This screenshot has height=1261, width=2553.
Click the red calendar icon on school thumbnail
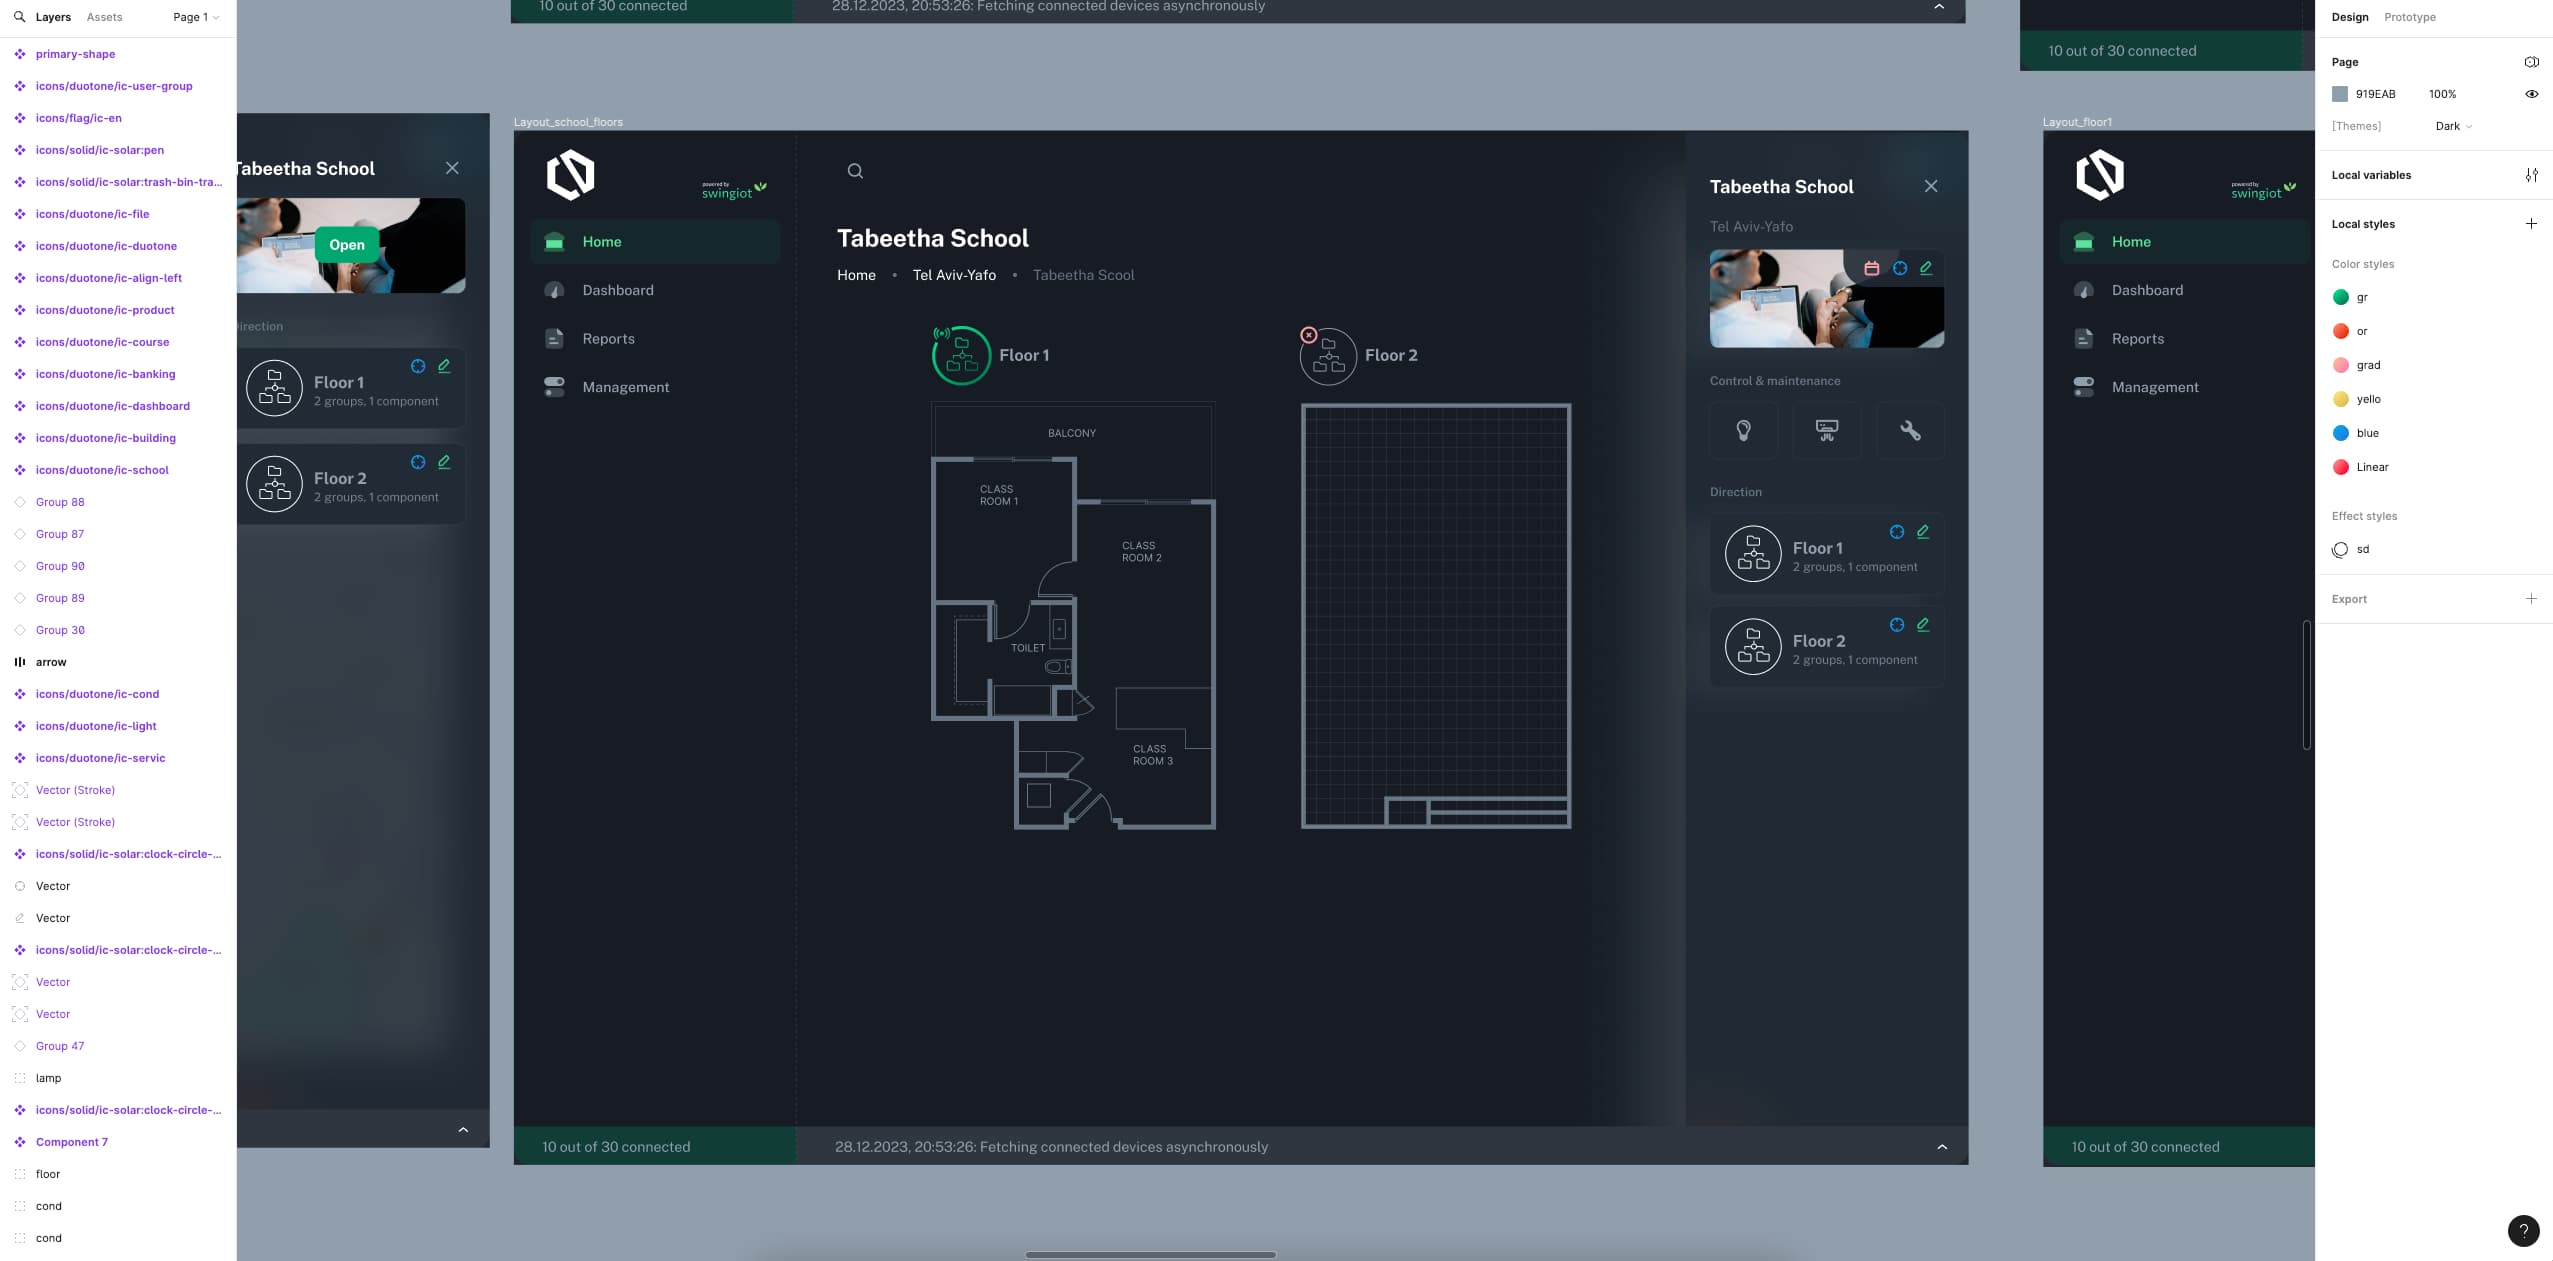(1872, 268)
